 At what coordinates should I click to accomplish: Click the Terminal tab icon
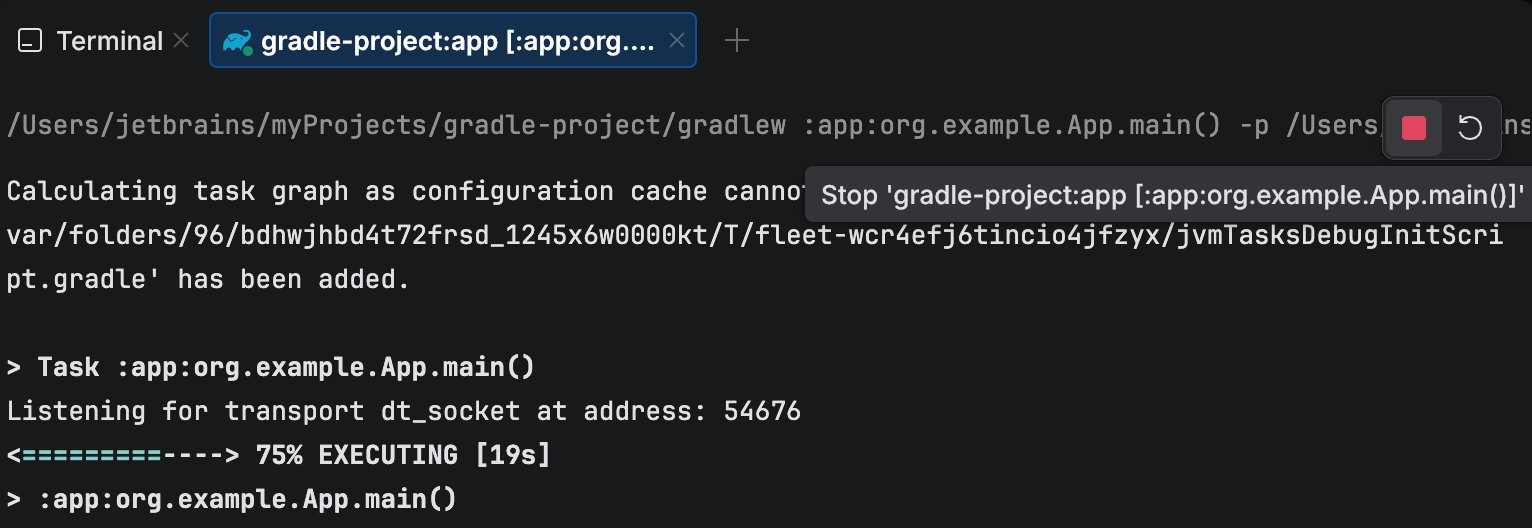[31, 41]
